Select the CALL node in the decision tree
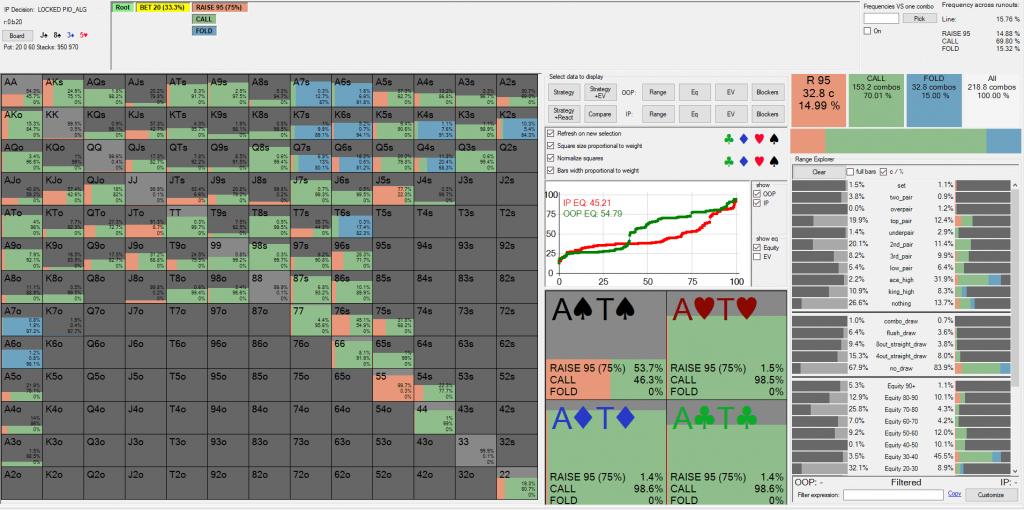Viewport: 1024px width, 510px height. pyautogui.click(x=203, y=19)
